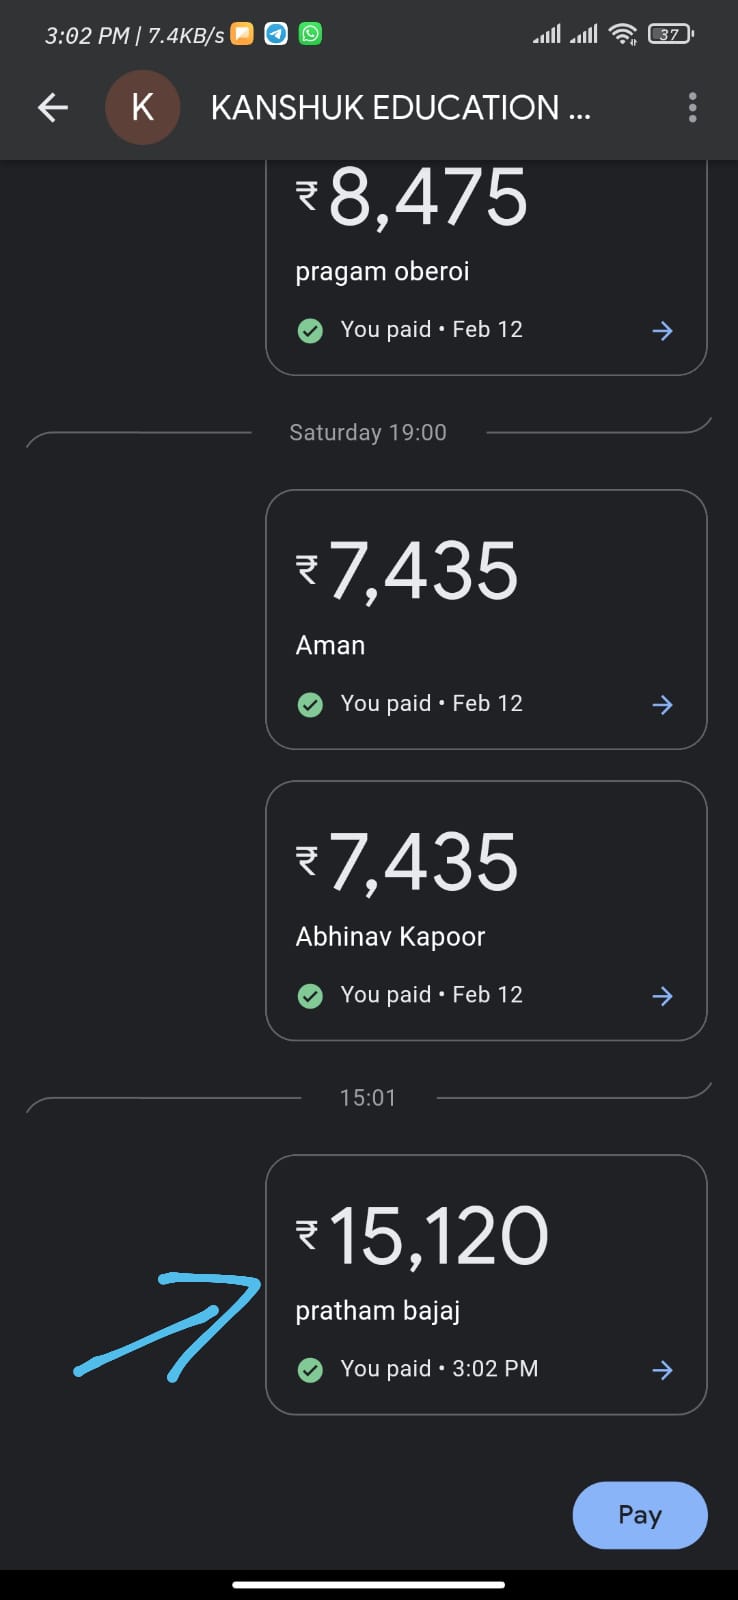The image size is (738, 1600).
Task: Tap green check on pragam oberoi payment
Action: [310, 331]
